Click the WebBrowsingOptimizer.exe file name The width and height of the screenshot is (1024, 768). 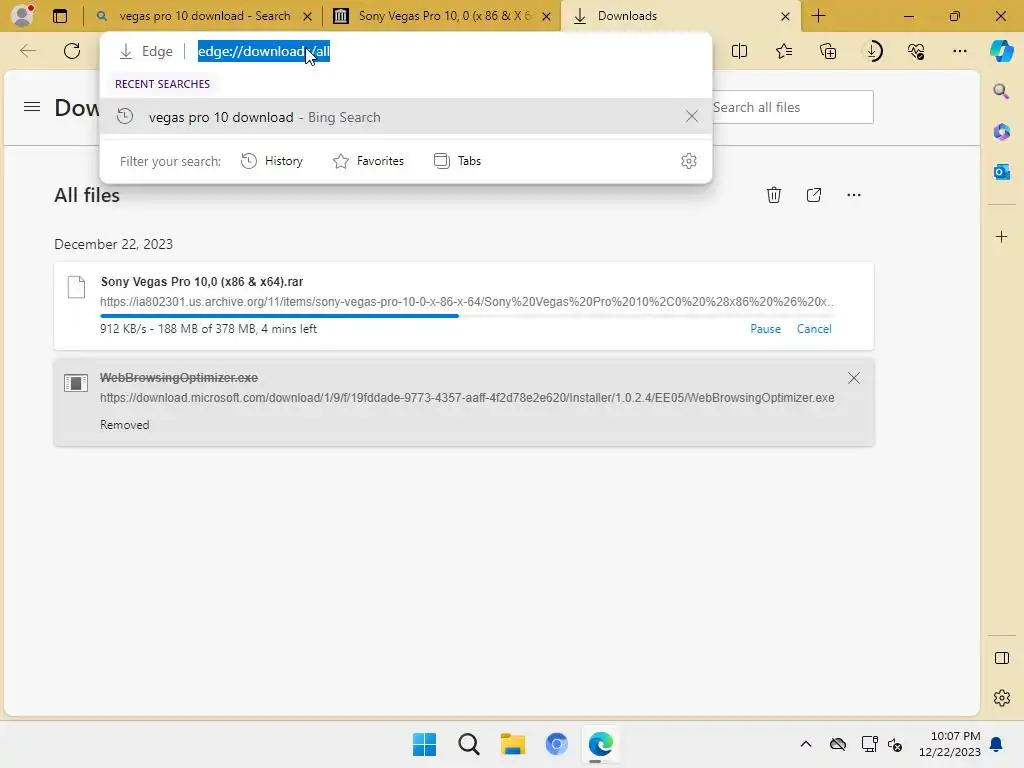pyautogui.click(x=179, y=377)
